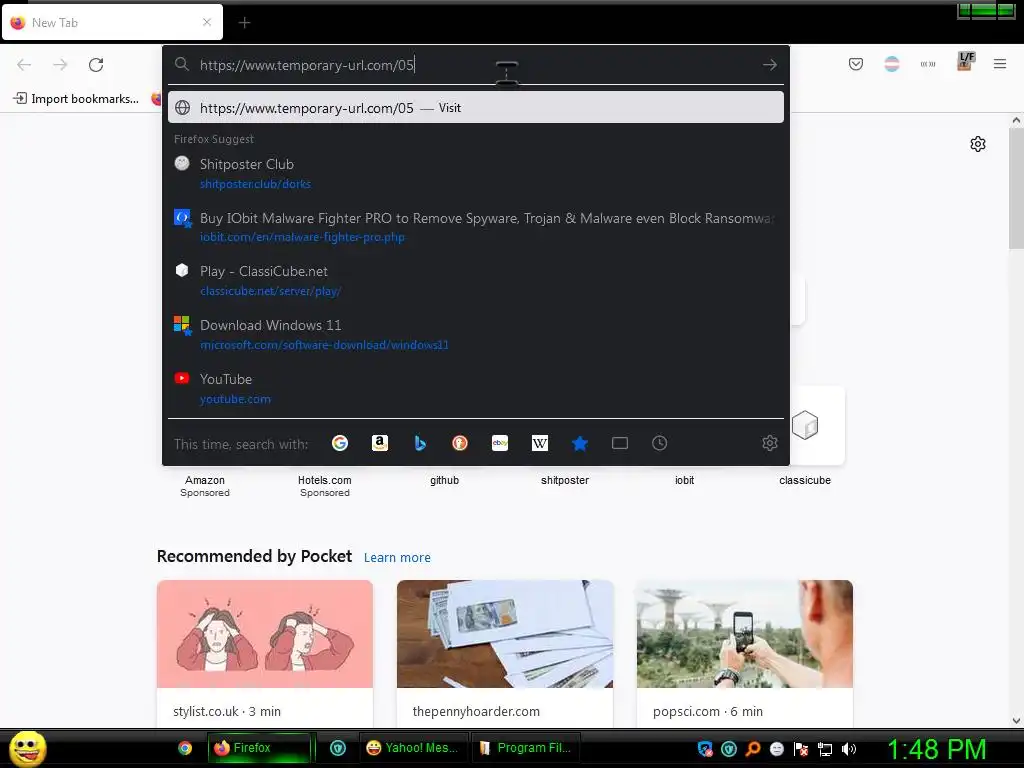The width and height of the screenshot is (1024, 768).
Task: Open a new tab with plus button
Action: pyautogui.click(x=244, y=23)
